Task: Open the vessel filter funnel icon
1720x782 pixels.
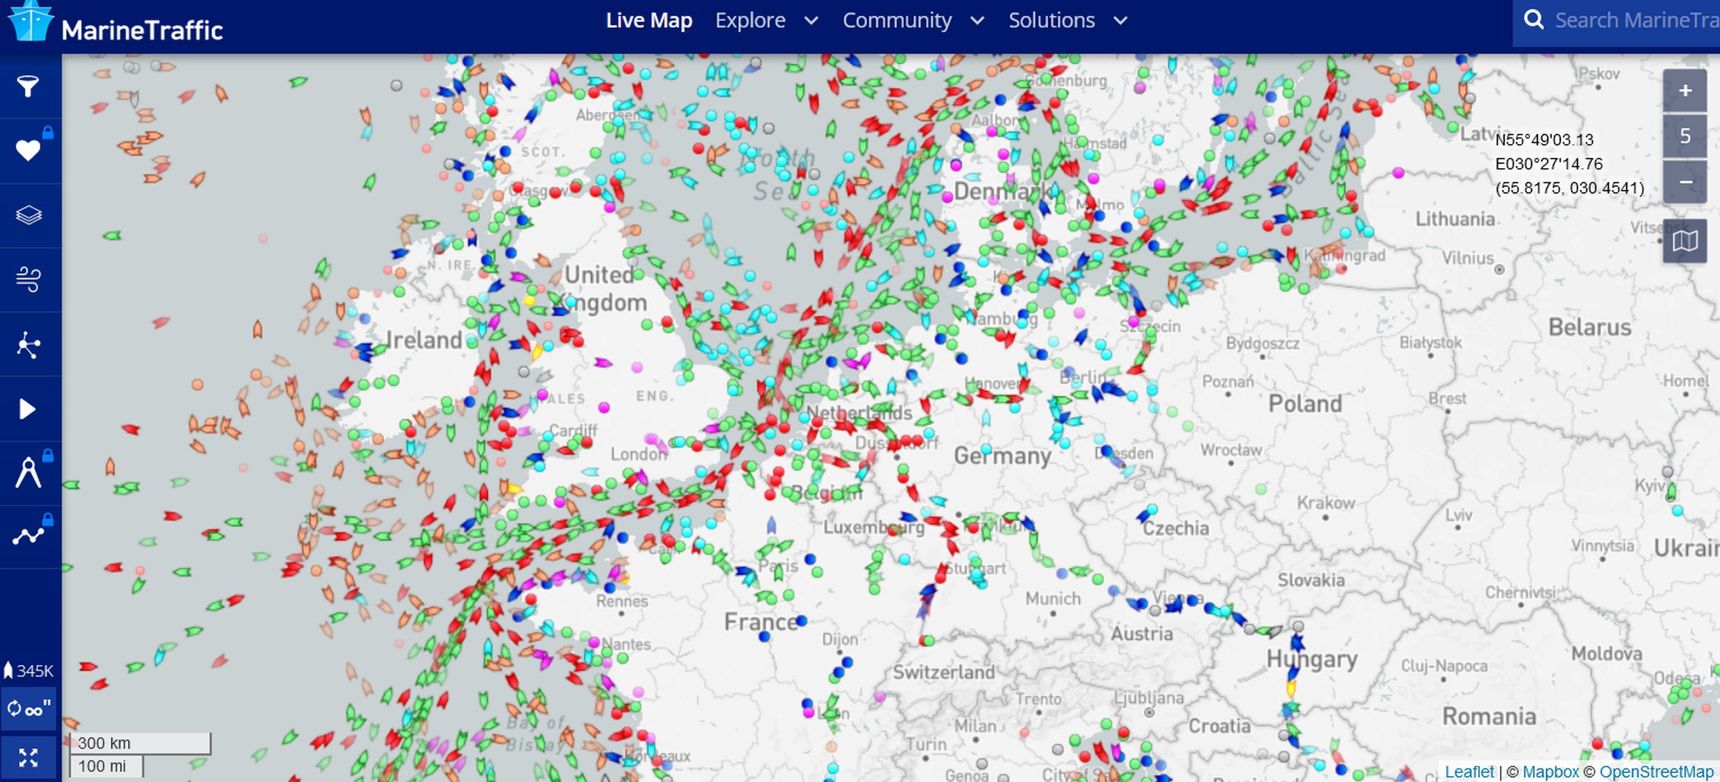Action: click(28, 86)
